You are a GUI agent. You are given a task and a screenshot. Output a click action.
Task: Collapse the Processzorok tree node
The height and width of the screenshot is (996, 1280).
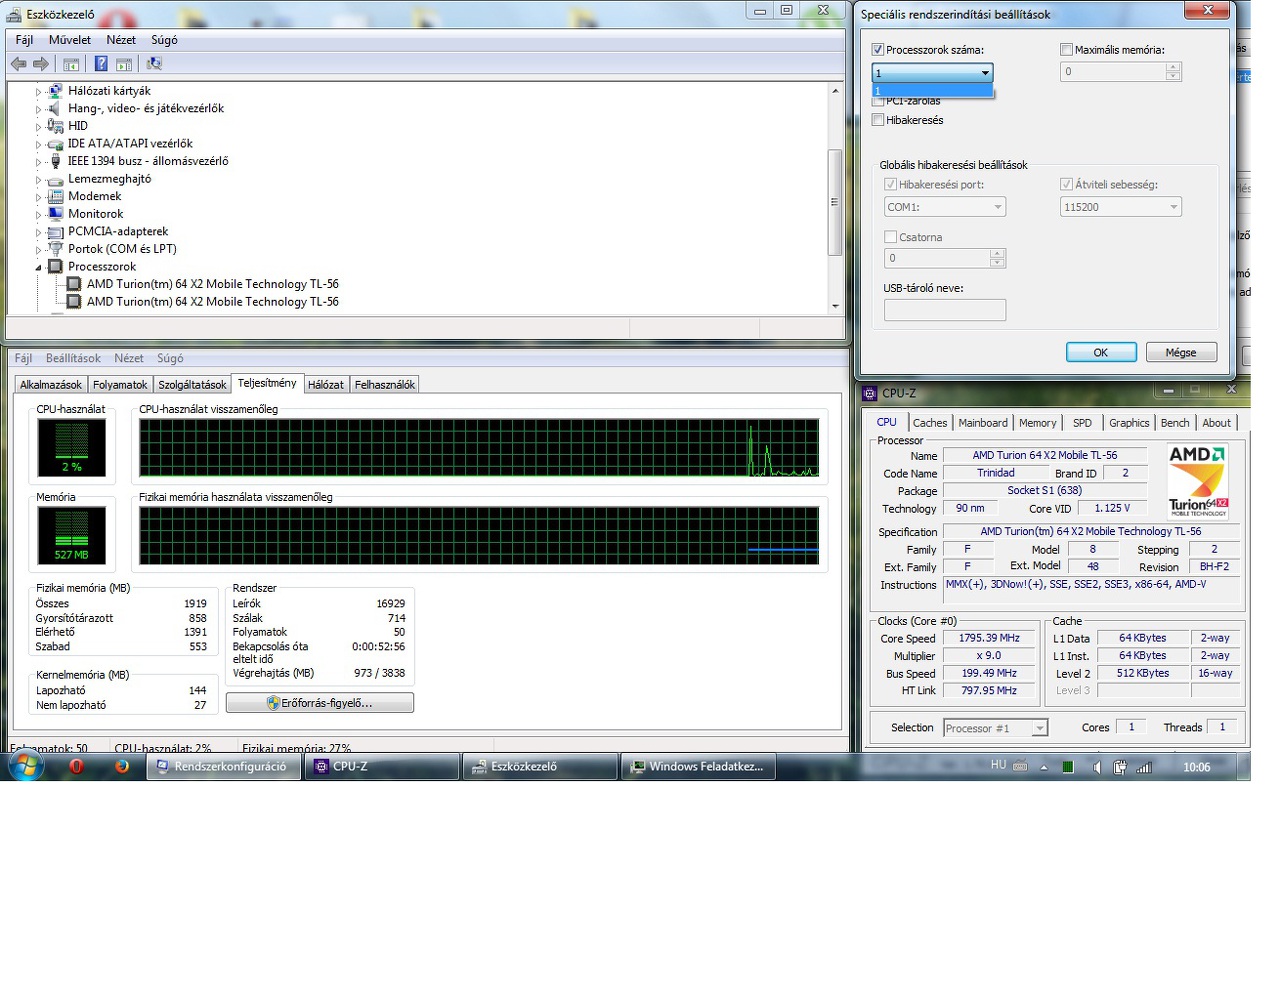[39, 267]
